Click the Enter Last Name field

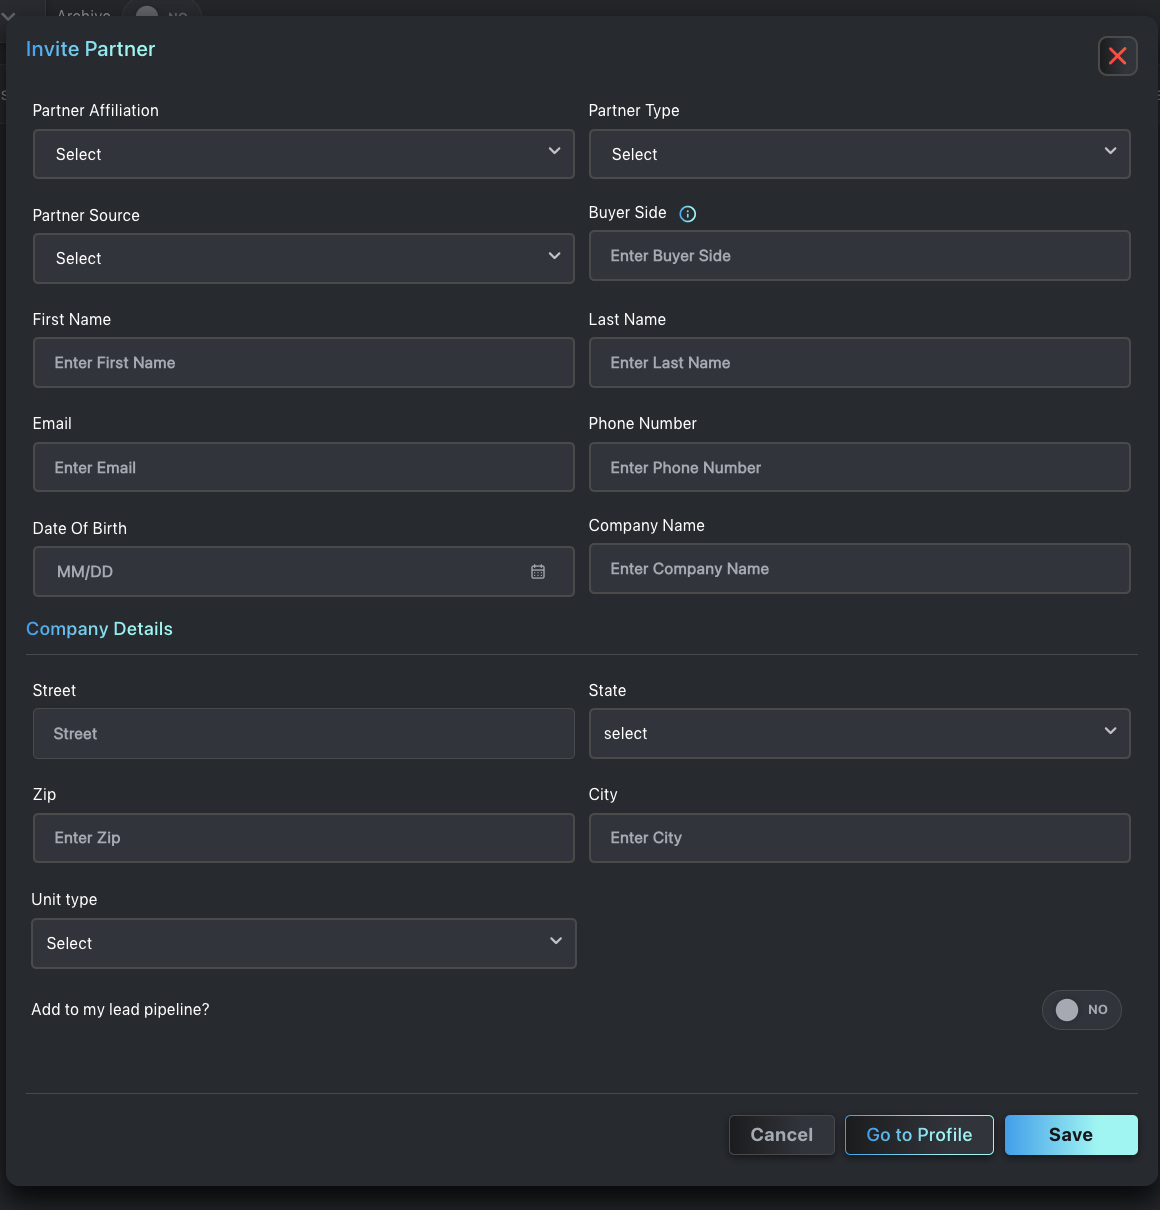pos(860,362)
